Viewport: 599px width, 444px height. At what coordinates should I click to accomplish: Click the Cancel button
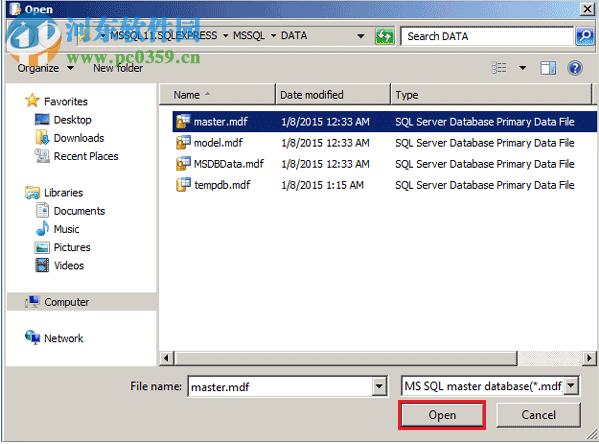(538, 415)
